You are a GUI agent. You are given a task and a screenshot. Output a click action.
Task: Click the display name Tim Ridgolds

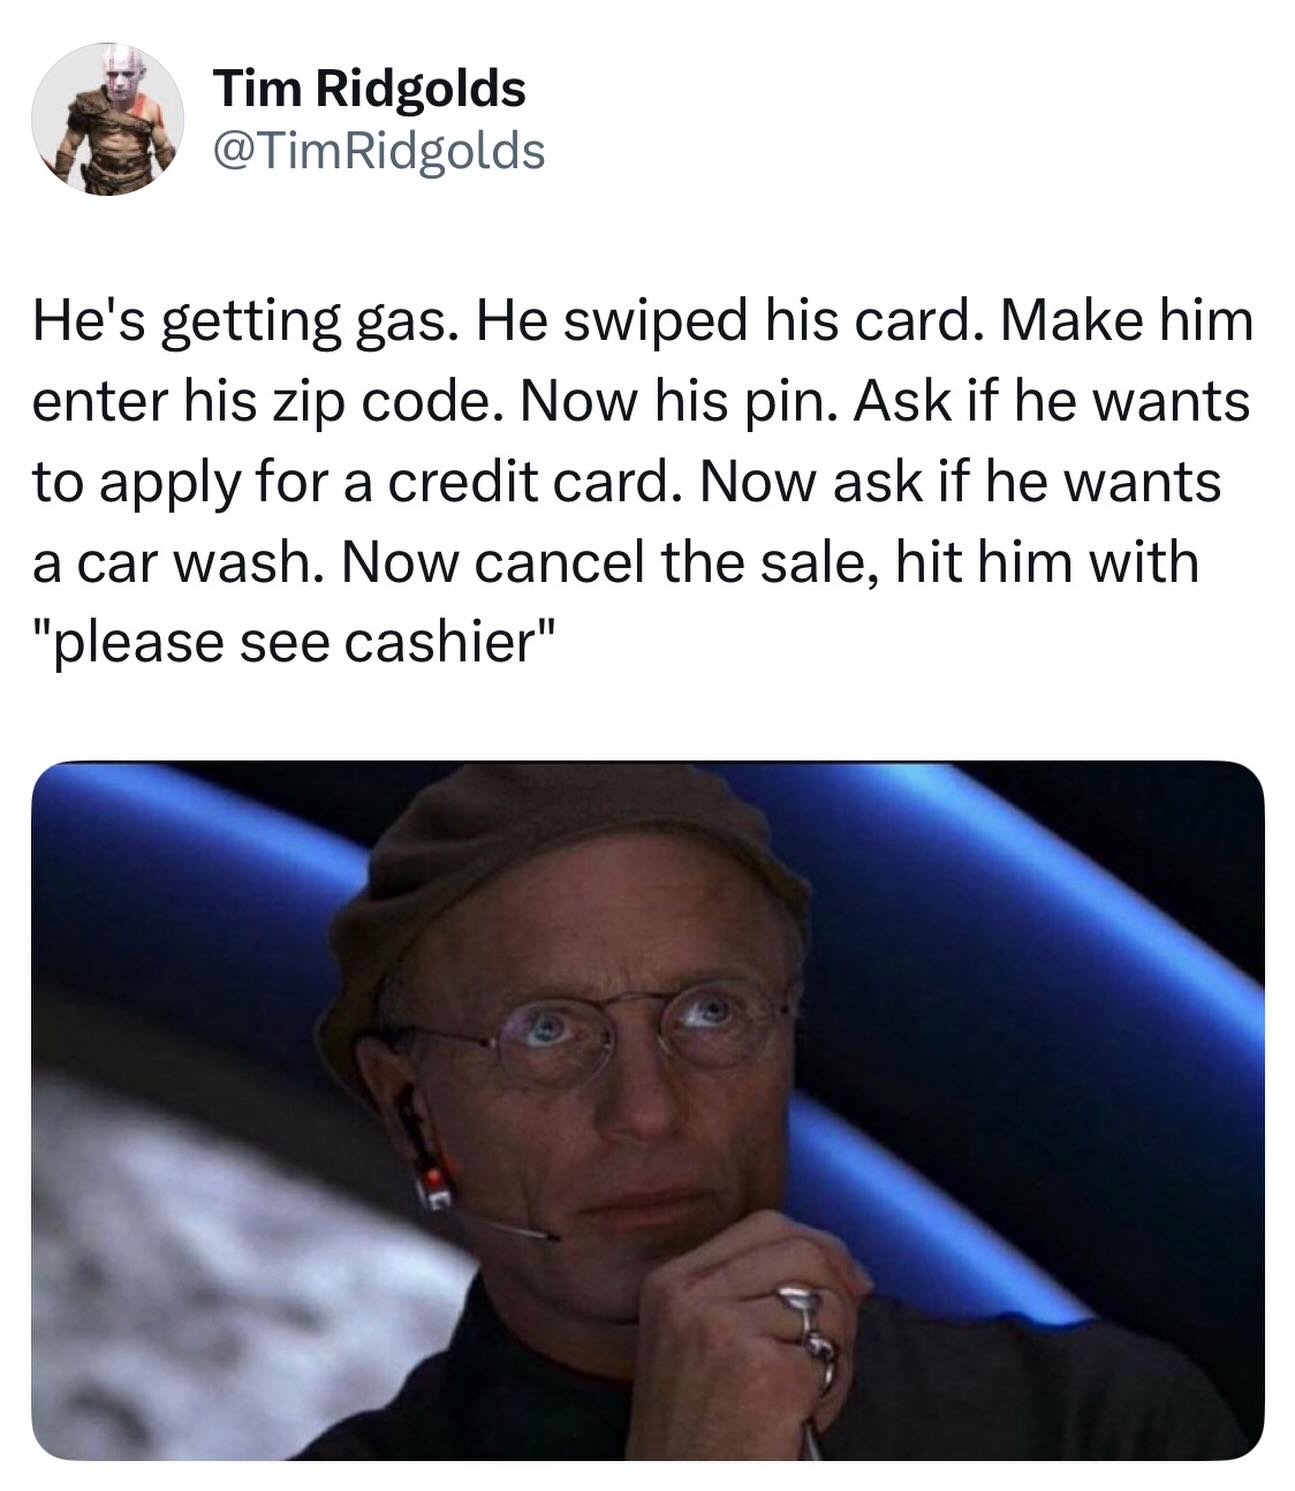[x=369, y=89]
